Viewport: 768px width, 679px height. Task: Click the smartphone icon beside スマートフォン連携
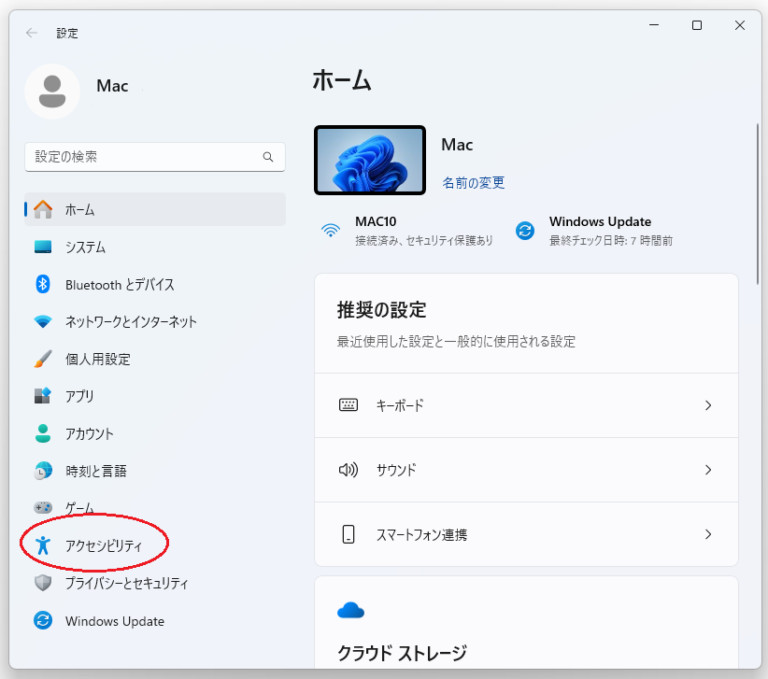[x=348, y=535]
